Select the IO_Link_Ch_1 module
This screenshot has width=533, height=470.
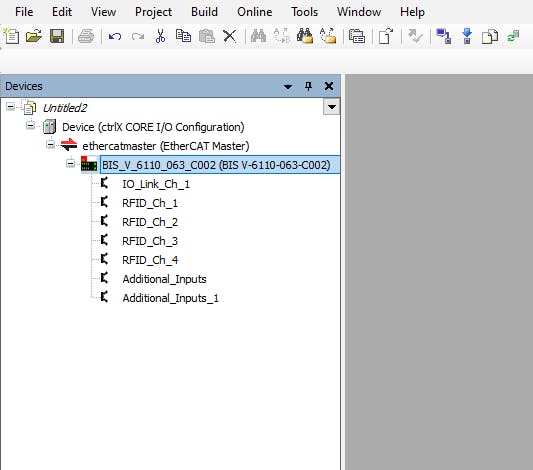tap(156, 184)
